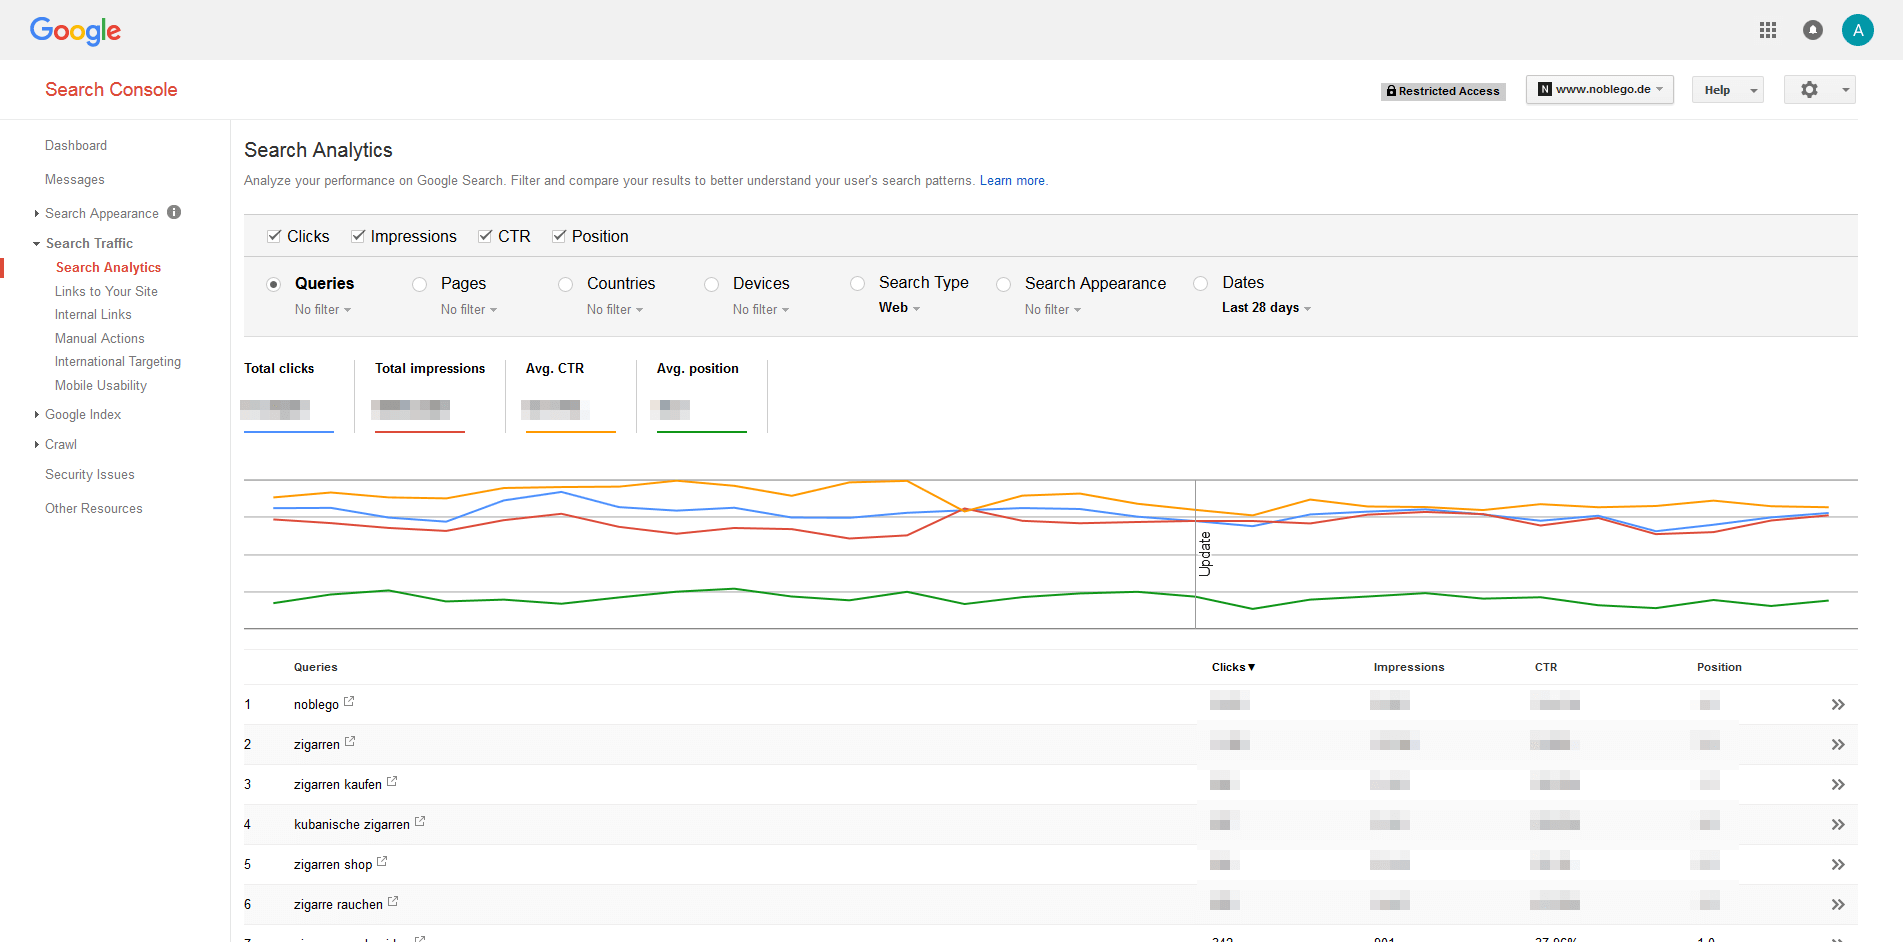
Task: Click the Search Appearance info icon
Action: 174,212
